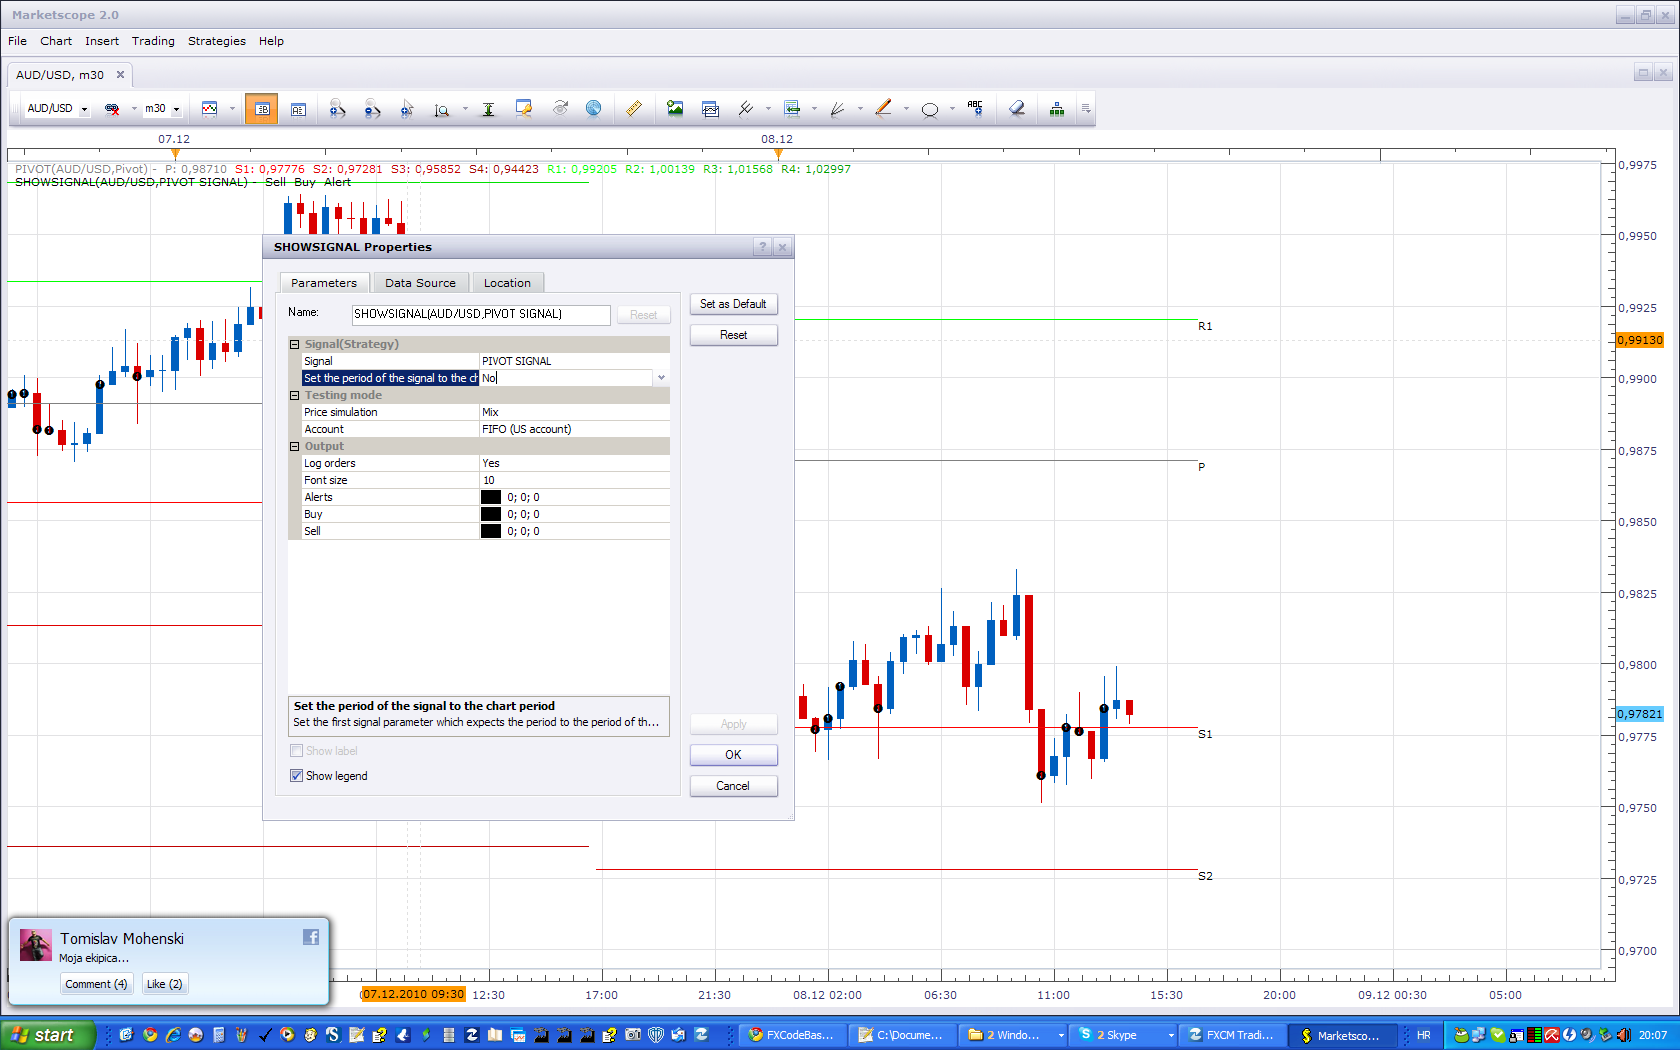Click the vertical autoscale toolbar icon

(x=488, y=109)
